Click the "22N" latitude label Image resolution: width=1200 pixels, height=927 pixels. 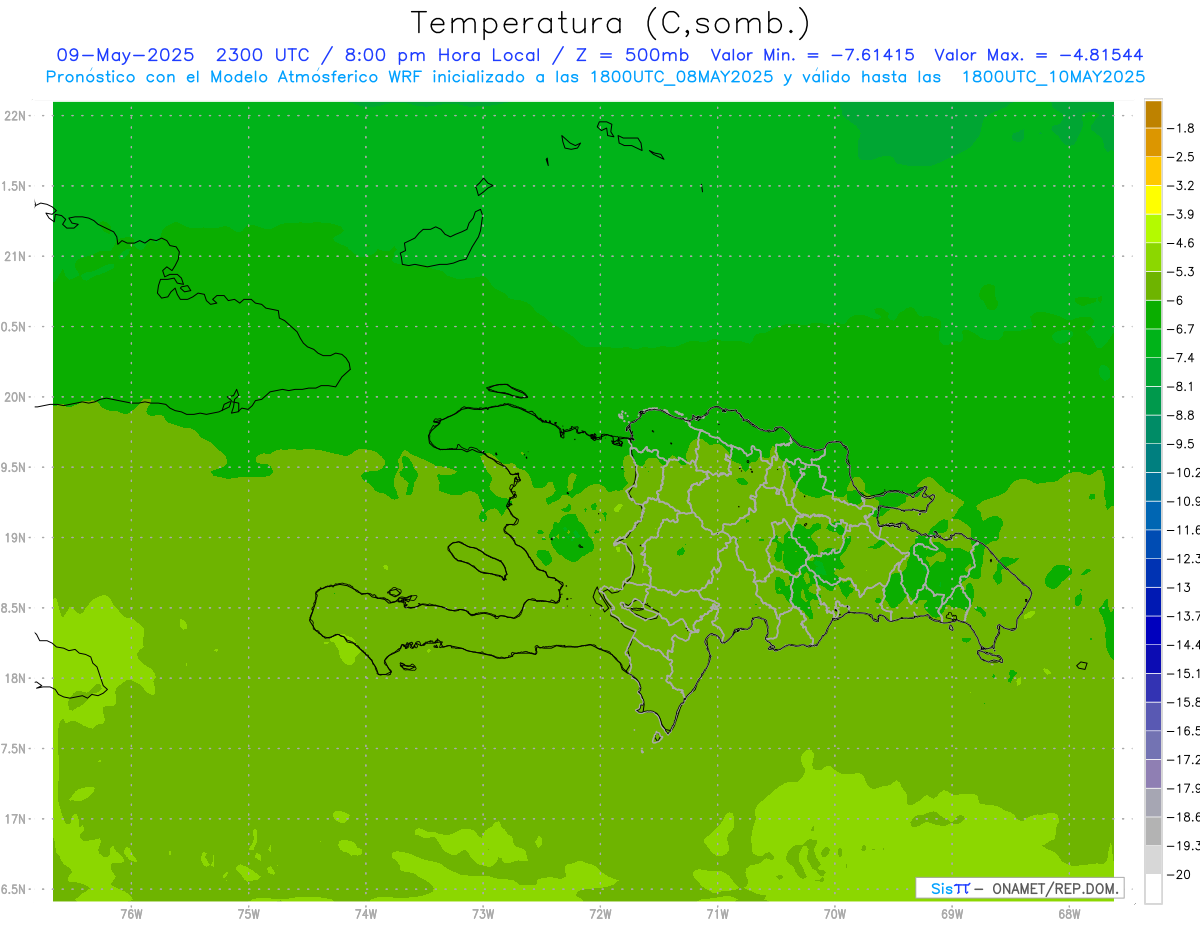[16, 115]
